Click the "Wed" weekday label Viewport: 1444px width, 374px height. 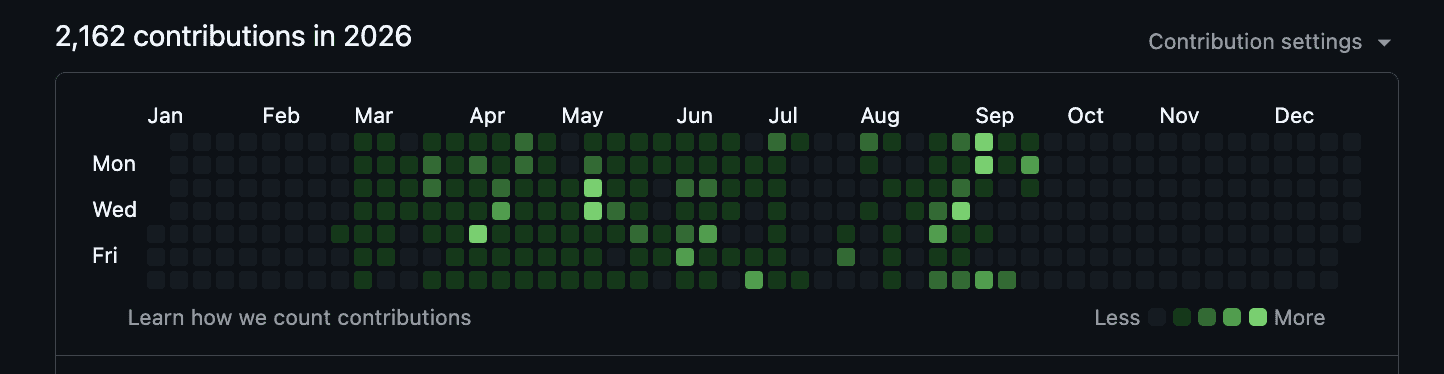pyautogui.click(x=114, y=210)
